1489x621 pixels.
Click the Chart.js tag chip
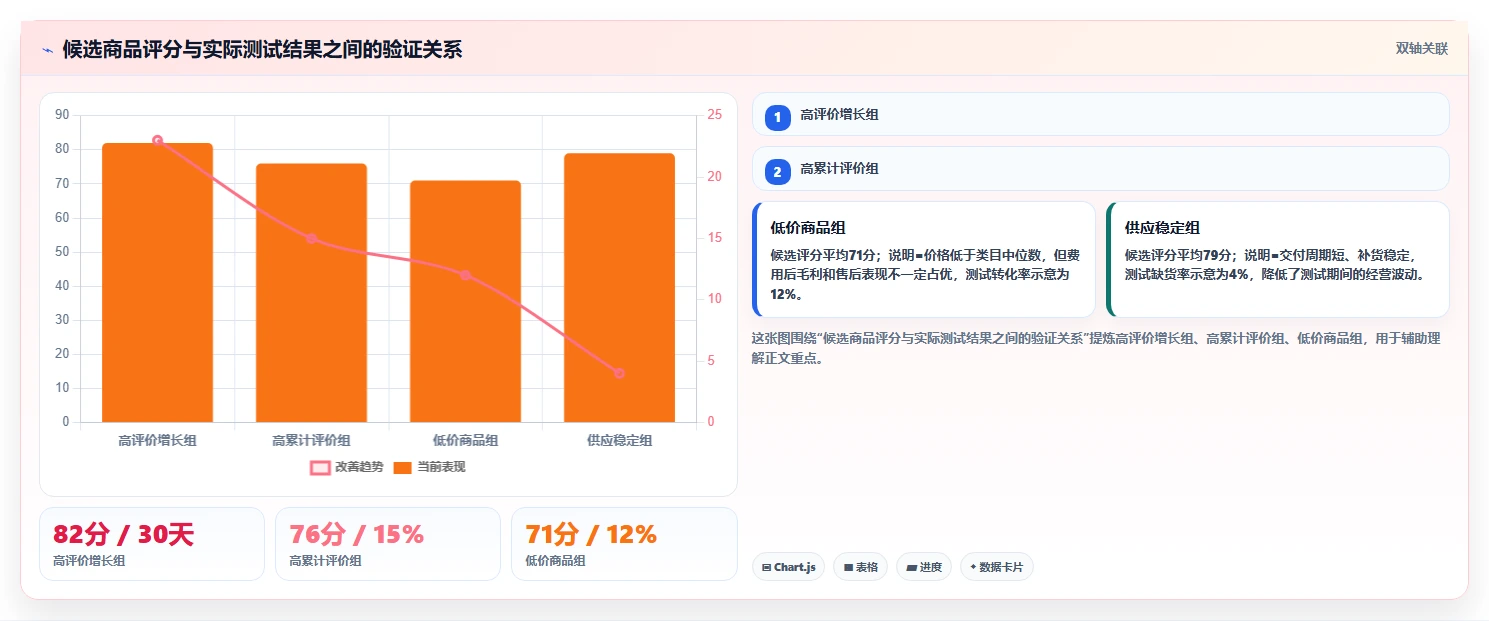(788, 567)
